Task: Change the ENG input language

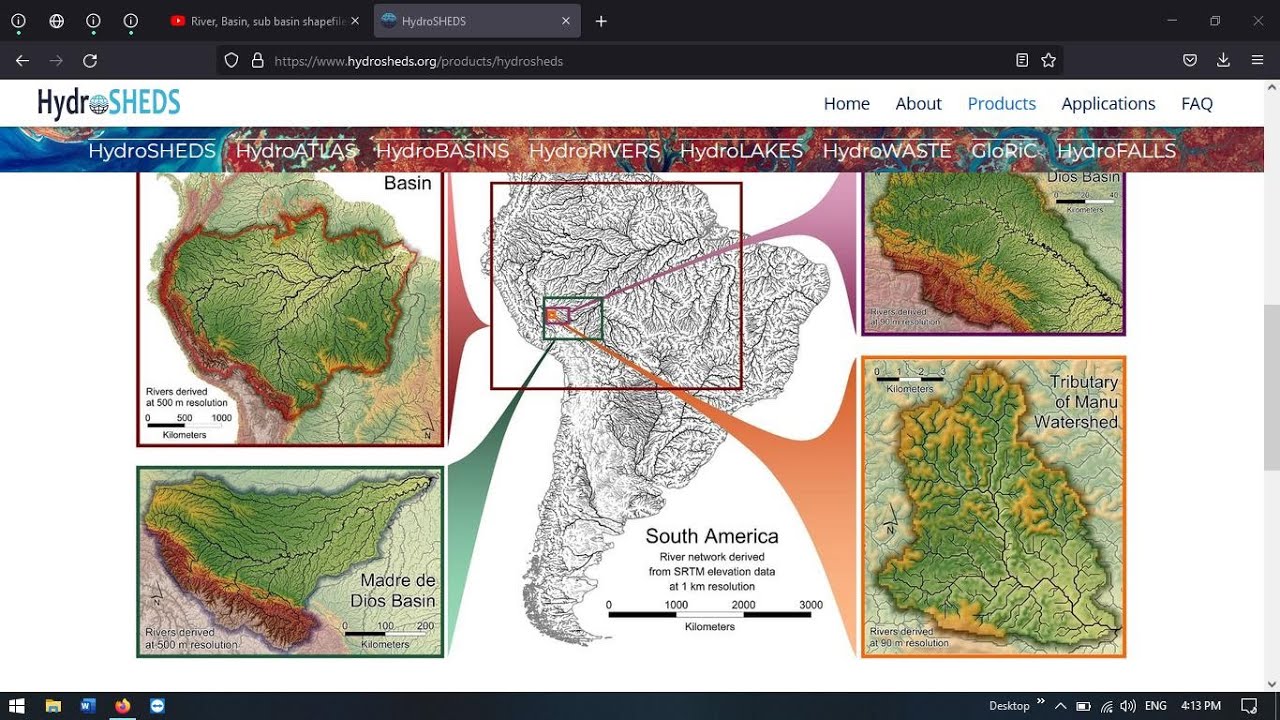Action: (x=1155, y=706)
